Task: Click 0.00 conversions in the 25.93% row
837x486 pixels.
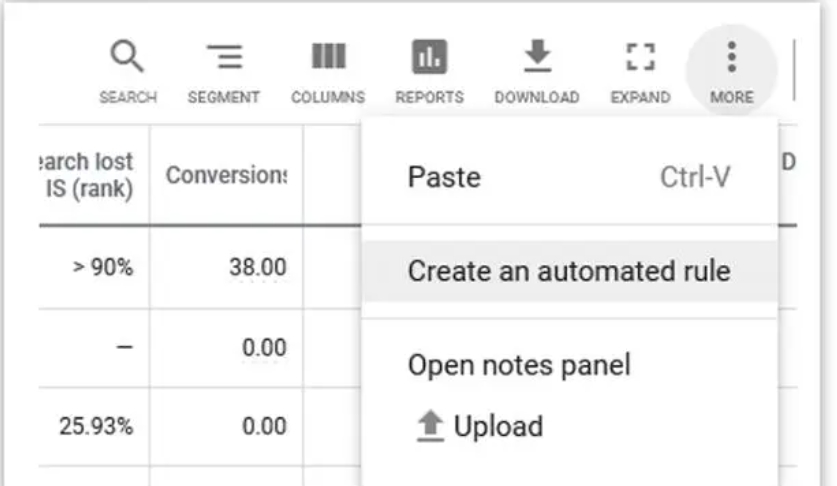Action: pos(264,426)
